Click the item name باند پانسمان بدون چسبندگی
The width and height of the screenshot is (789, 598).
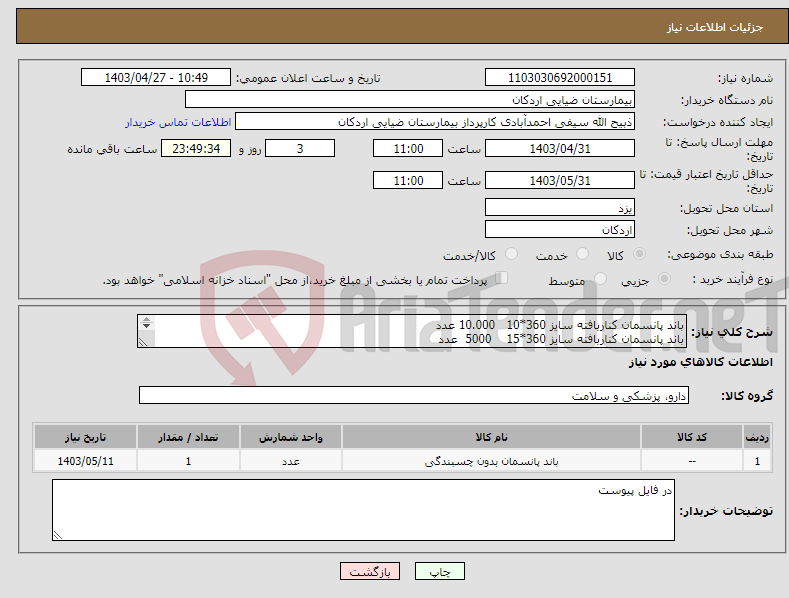491,461
